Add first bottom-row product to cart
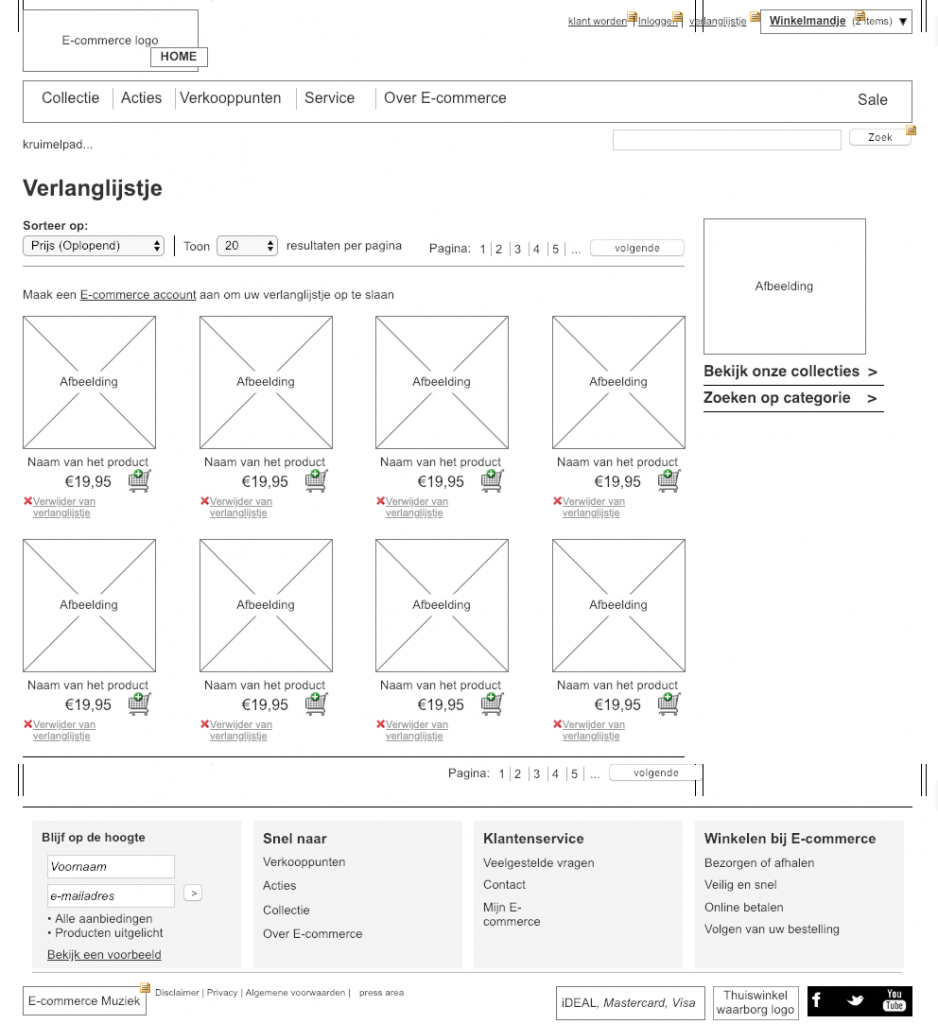 coord(140,703)
